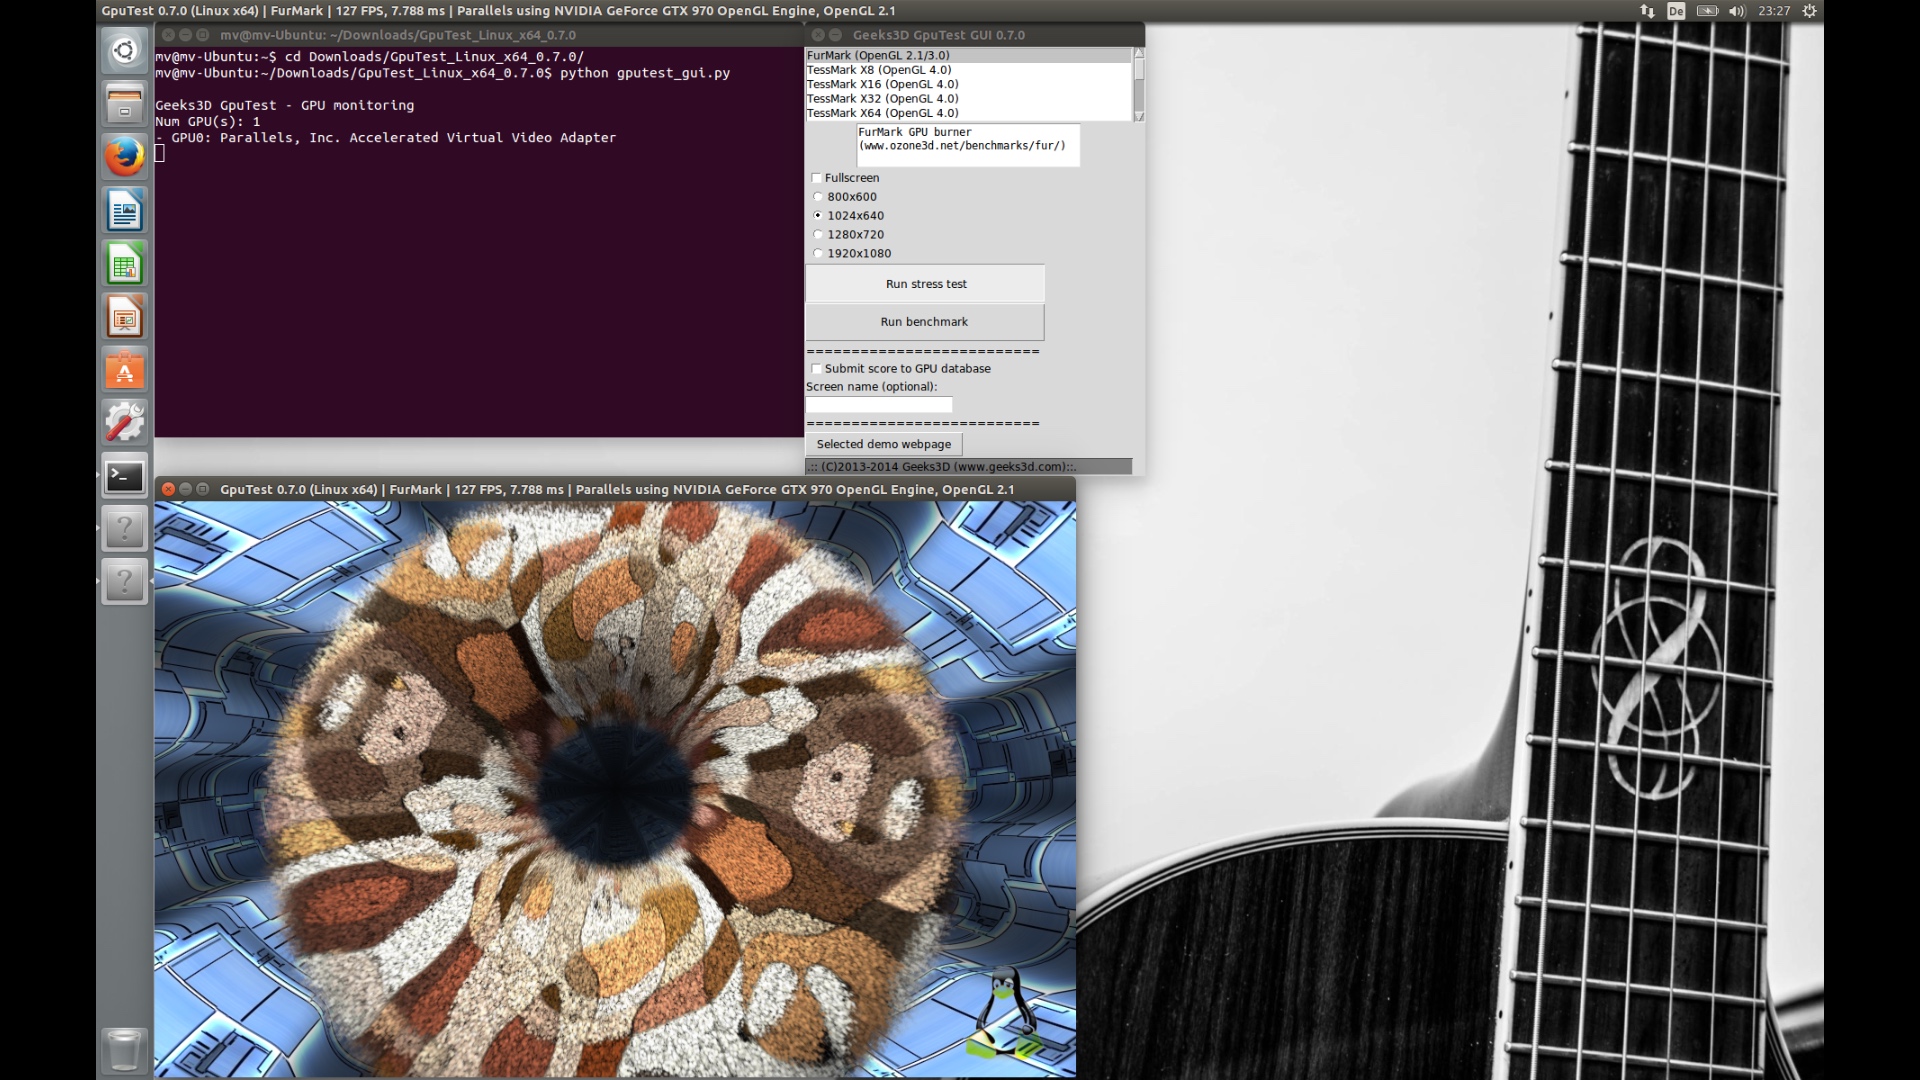Open Ubuntu Dash search launcher
Screen dimensions: 1920x1080
click(124, 50)
